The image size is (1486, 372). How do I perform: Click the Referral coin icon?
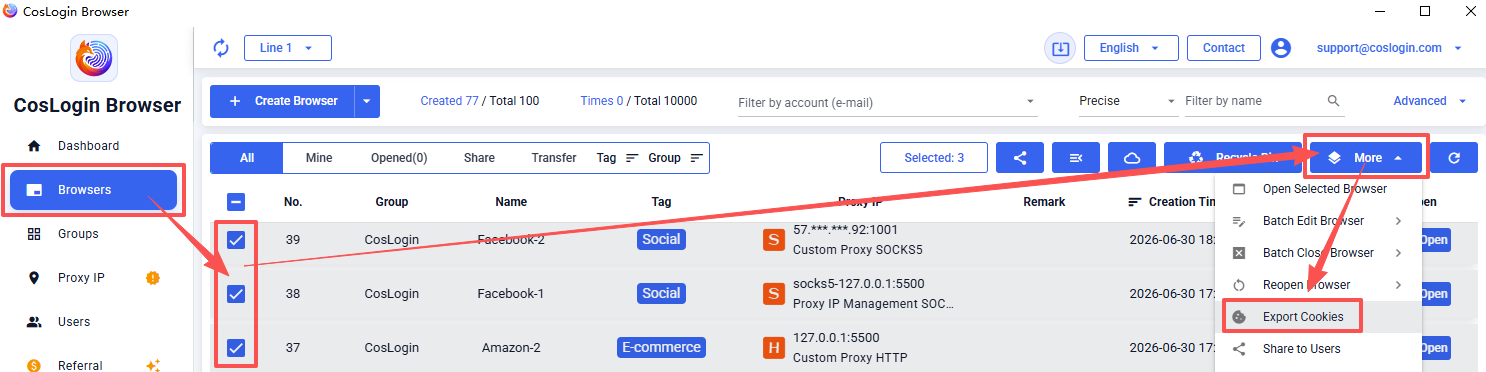coord(34,366)
